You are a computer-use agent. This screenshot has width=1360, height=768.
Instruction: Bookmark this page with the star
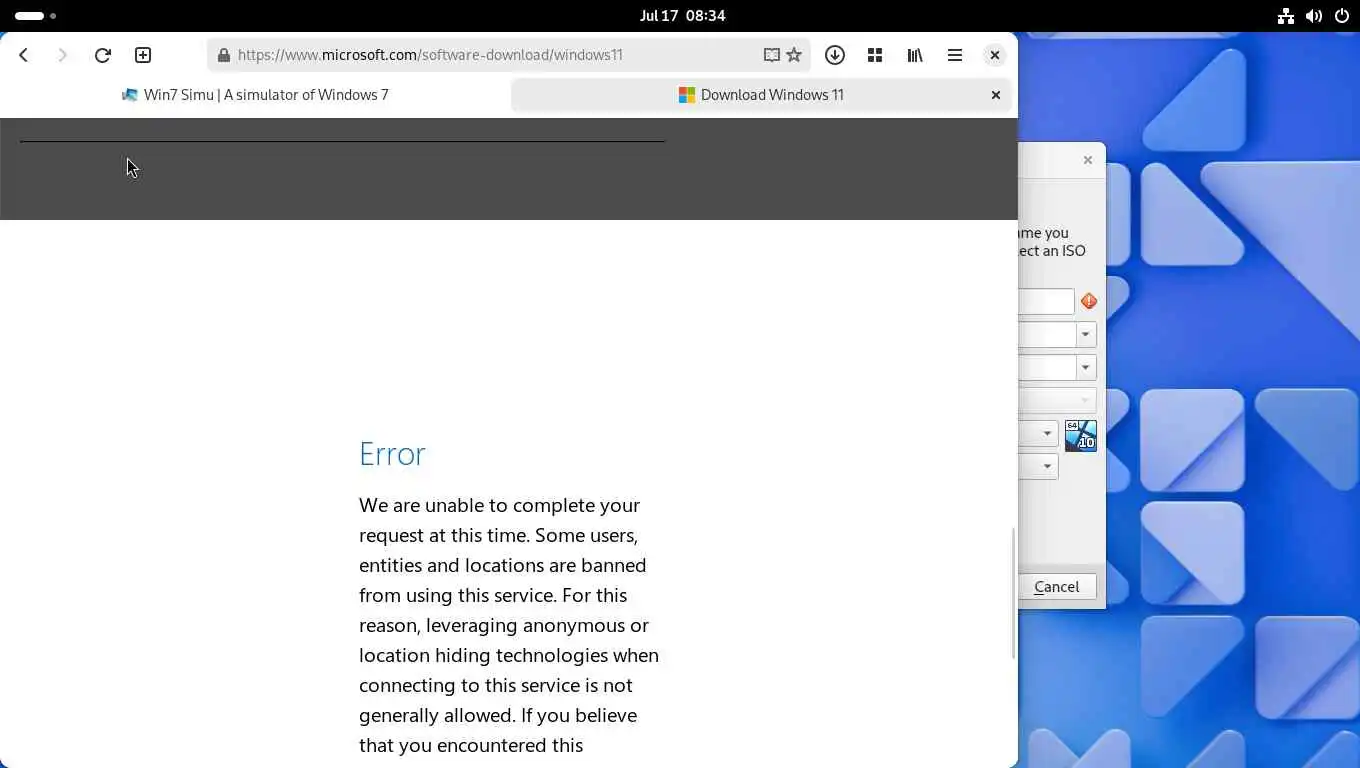794,55
